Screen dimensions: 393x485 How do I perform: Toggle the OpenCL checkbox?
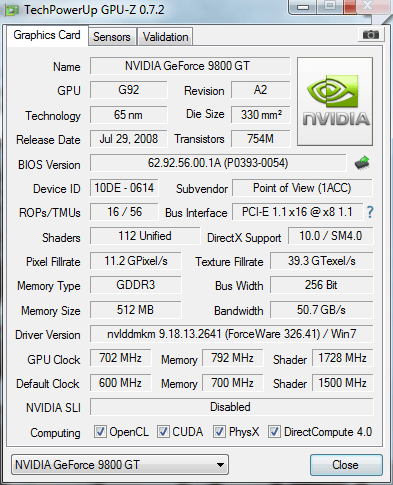tap(100, 431)
